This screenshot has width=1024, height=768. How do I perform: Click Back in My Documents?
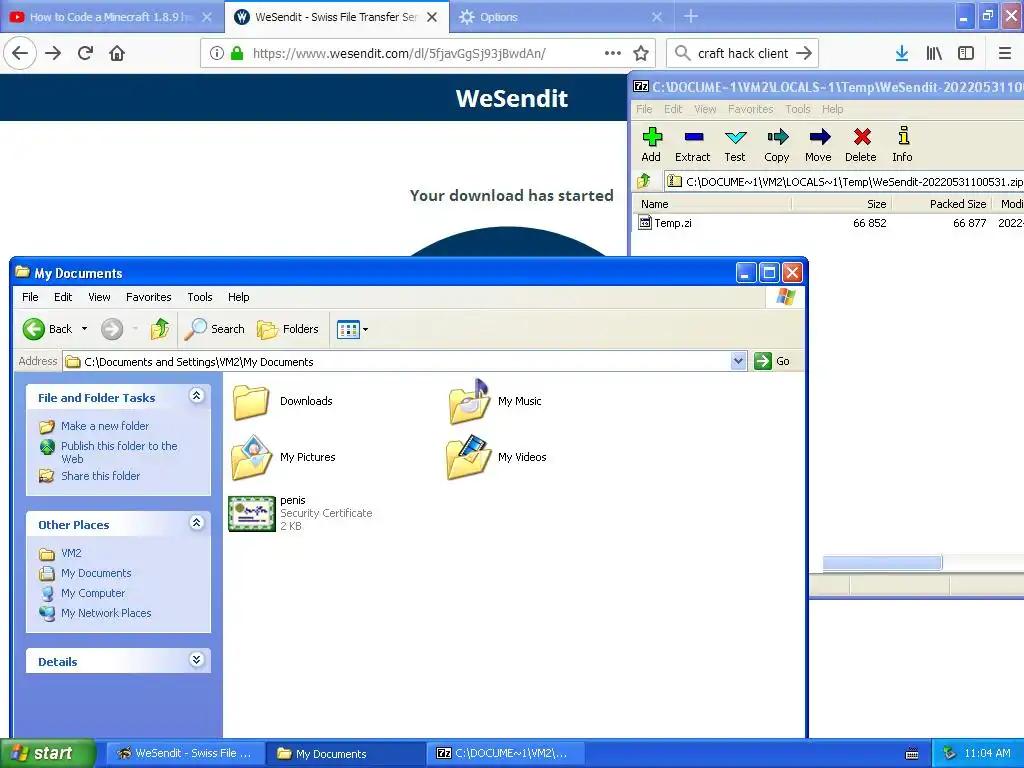(47, 328)
